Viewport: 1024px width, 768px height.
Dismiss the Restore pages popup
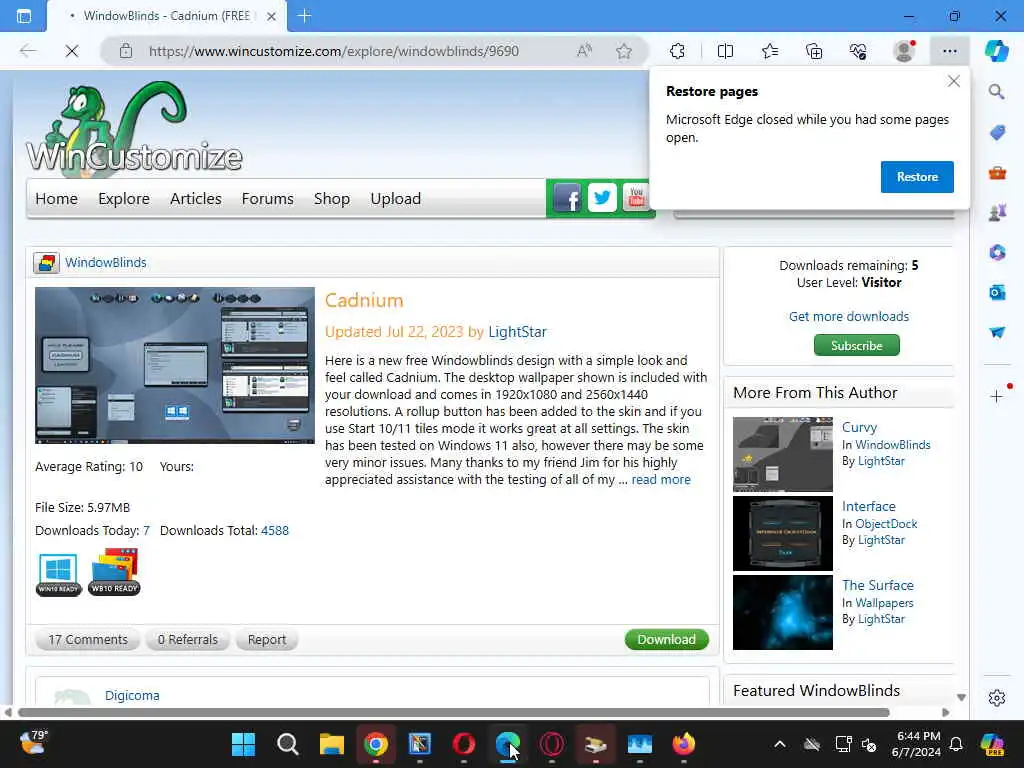953,81
